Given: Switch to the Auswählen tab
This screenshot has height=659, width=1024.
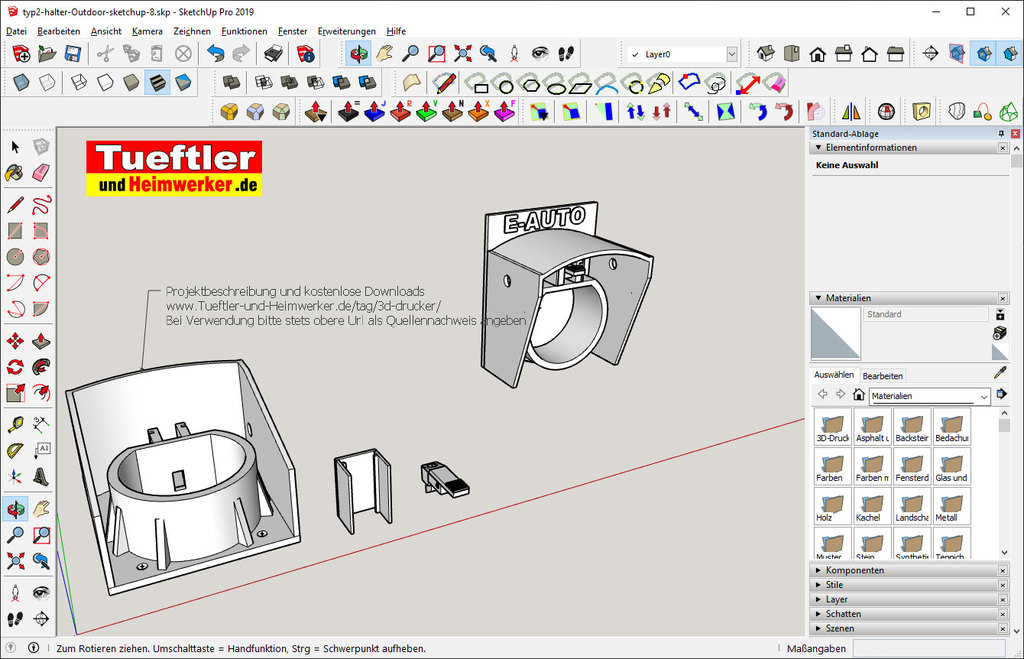Looking at the screenshot, I should coord(834,375).
